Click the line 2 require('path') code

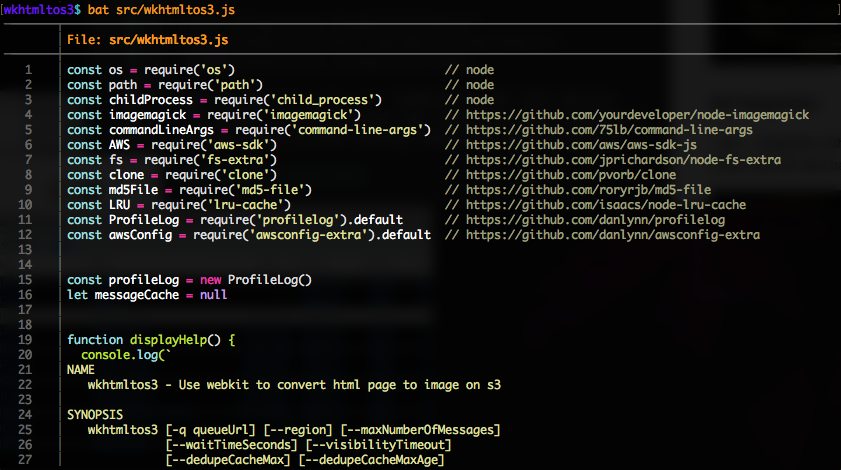point(210,85)
